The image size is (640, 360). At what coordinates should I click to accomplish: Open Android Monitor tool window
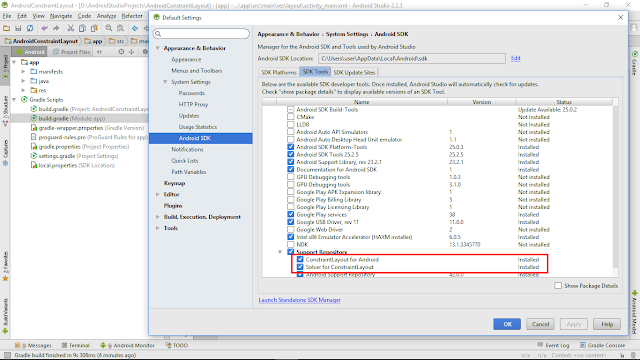(x=128, y=345)
